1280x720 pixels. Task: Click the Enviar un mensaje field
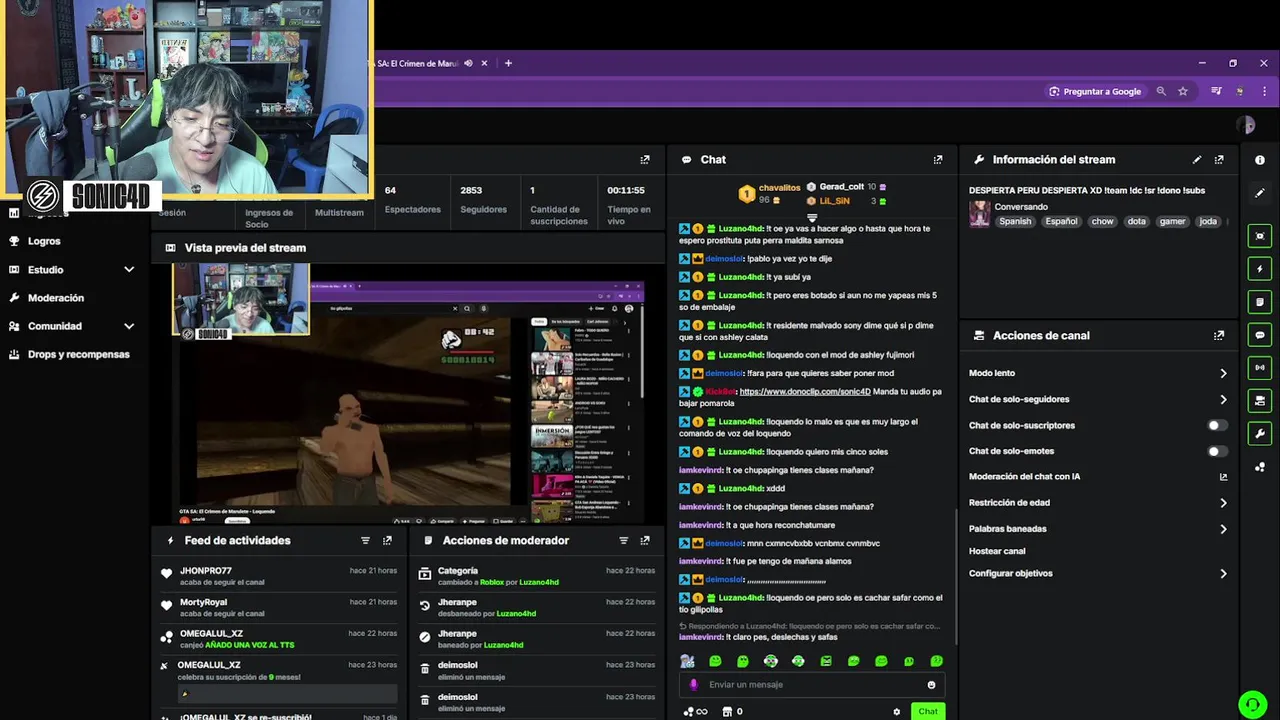tap(812, 685)
